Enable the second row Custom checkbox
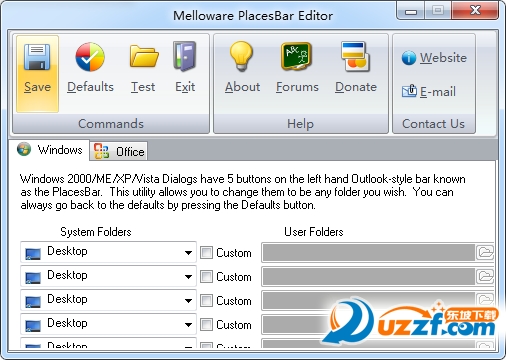The width and height of the screenshot is (506, 360). pos(206,277)
